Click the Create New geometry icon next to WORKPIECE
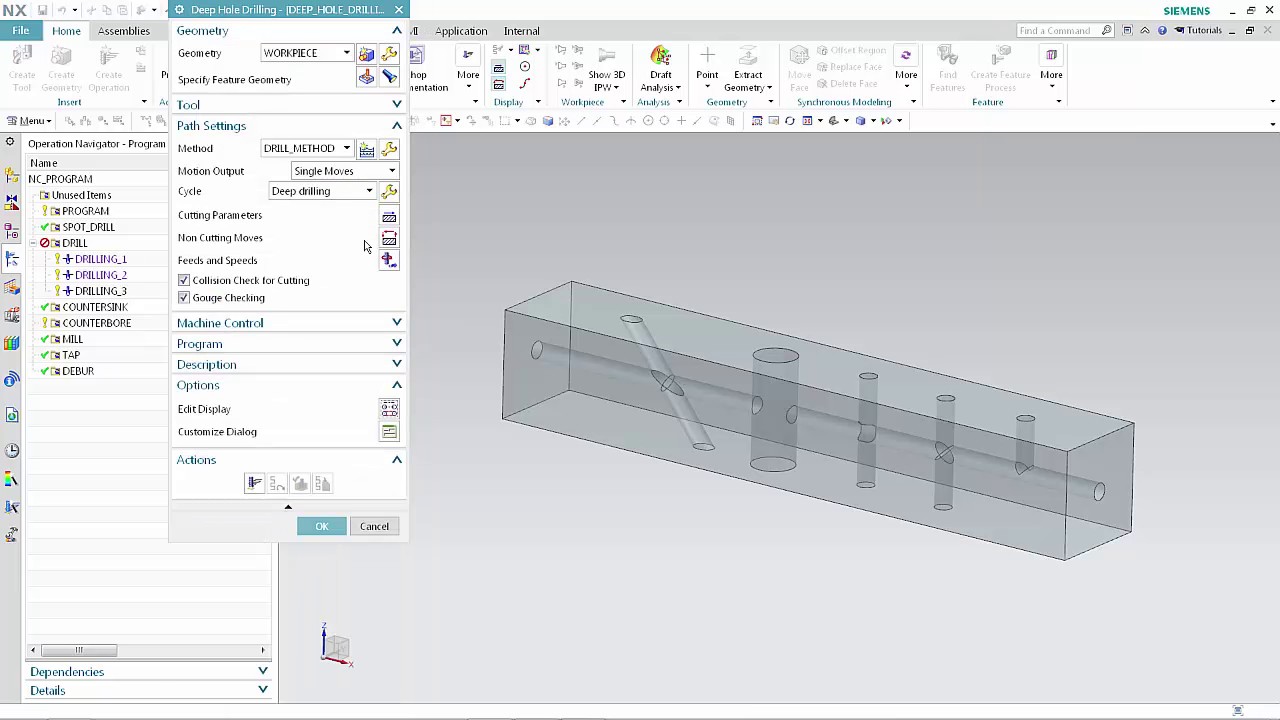This screenshot has height=720, width=1280. click(367, 53)
